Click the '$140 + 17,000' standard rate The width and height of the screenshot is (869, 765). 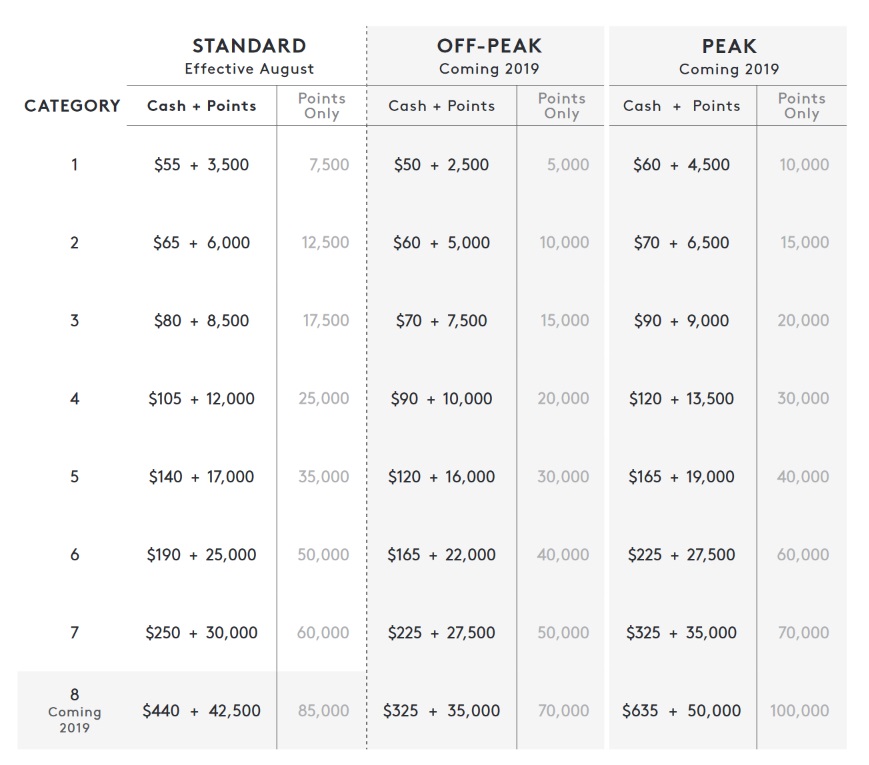[x=201, y=477]
